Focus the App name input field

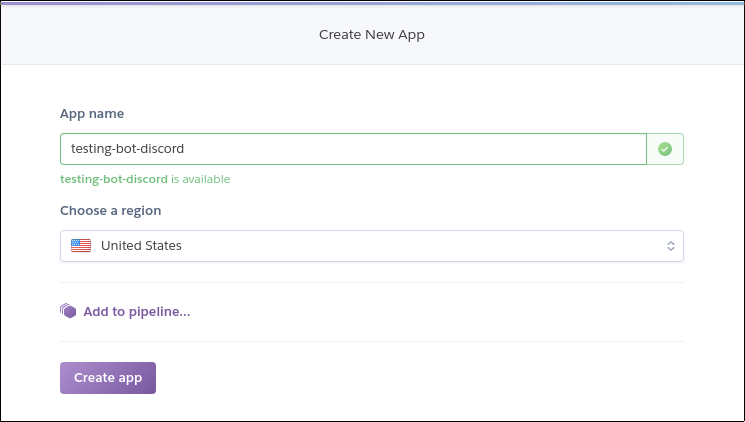point(353,149)
